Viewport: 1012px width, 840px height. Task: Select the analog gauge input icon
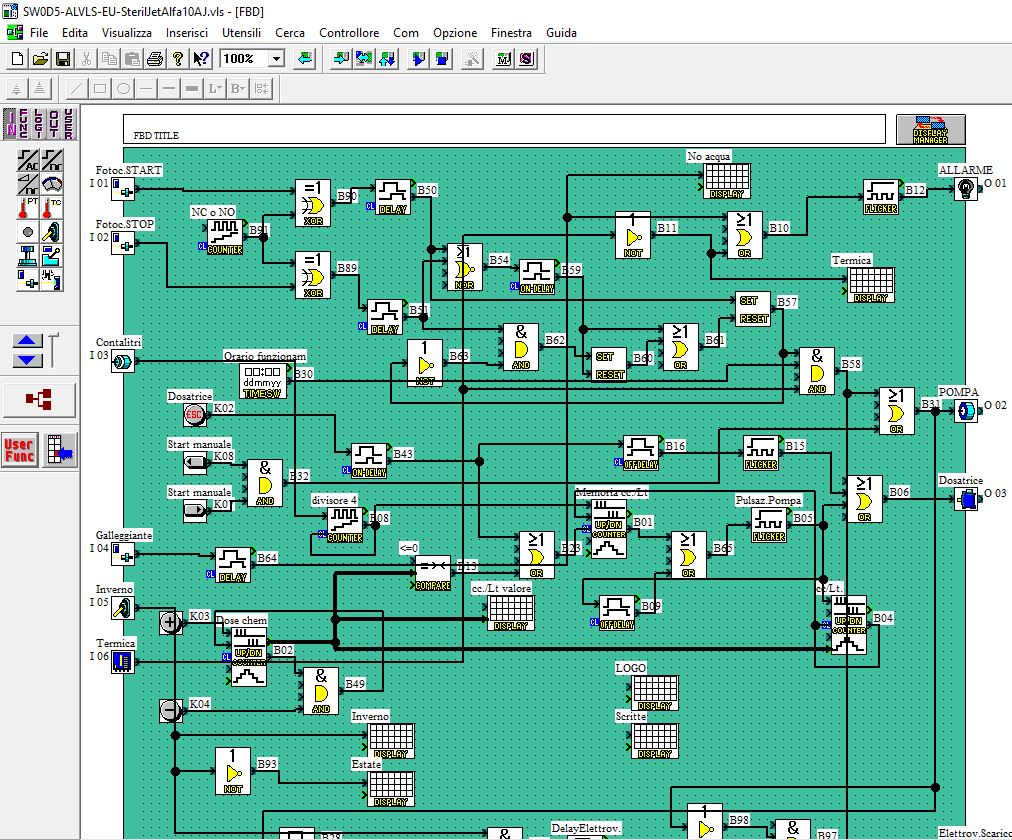coord(51,183)
